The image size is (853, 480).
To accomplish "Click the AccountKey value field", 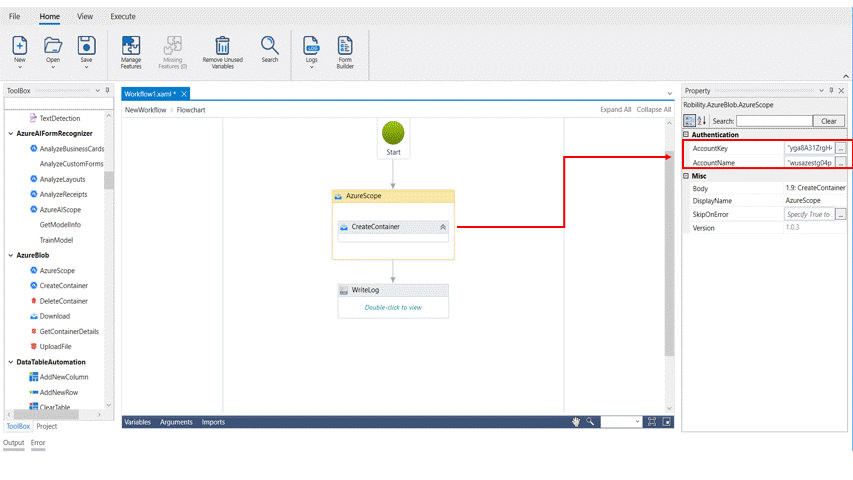I will coord(809,148).
